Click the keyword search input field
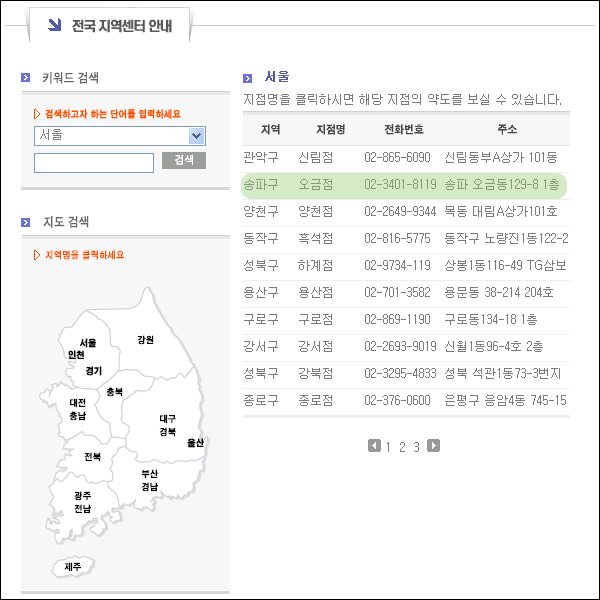Viewport: 600px width, 600px height. 94,163
